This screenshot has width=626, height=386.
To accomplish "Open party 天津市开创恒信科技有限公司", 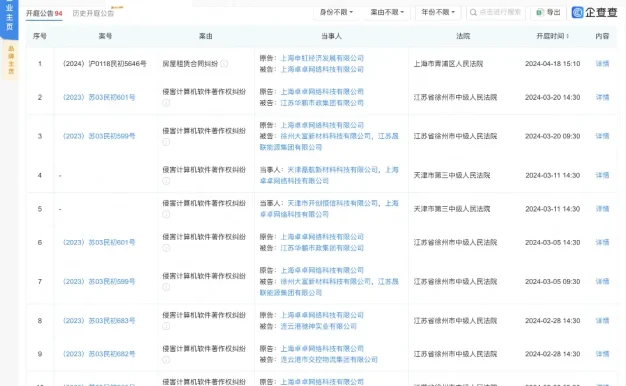I will (x=333, y=204).
